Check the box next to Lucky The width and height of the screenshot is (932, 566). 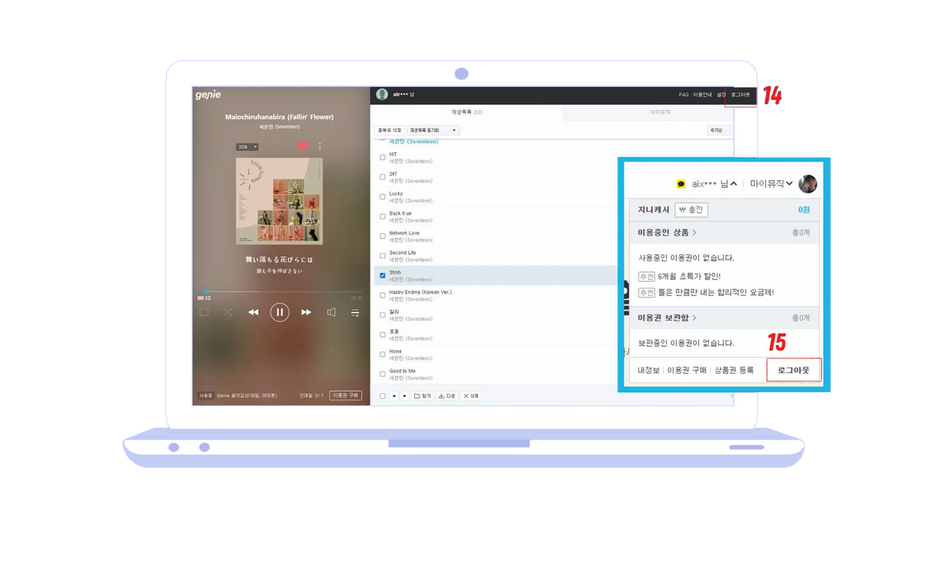point(382,196)
